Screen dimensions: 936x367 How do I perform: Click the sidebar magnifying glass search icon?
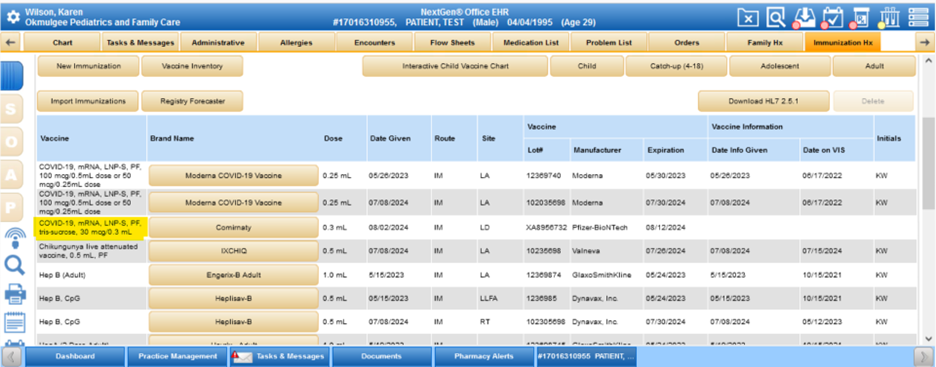click(14, 265)
